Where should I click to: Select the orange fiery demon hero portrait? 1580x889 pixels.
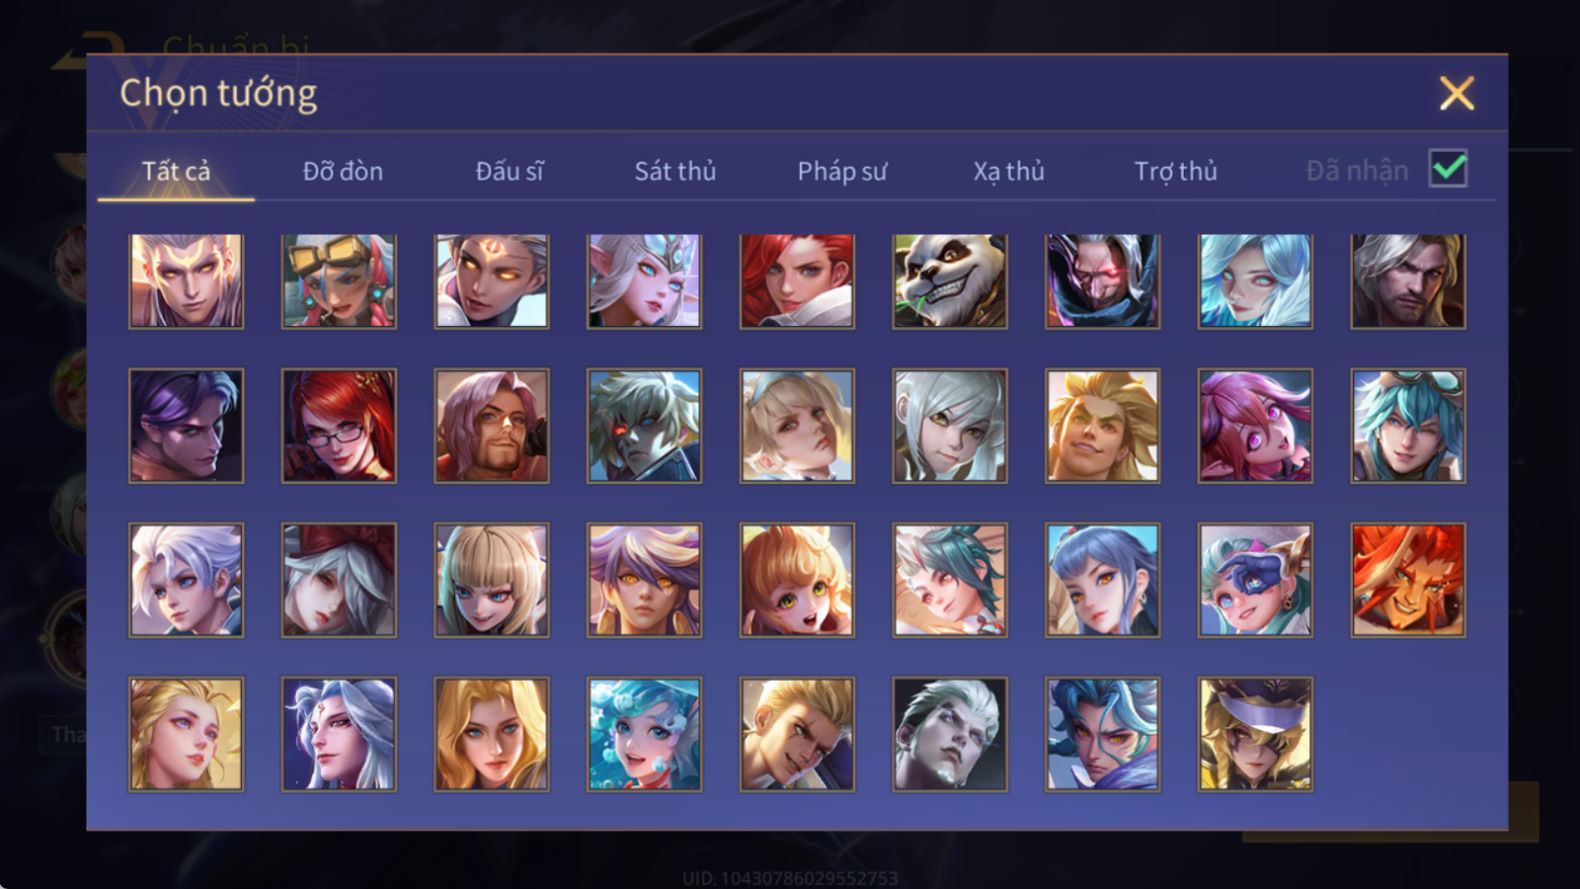click(x=1408, y=580)
